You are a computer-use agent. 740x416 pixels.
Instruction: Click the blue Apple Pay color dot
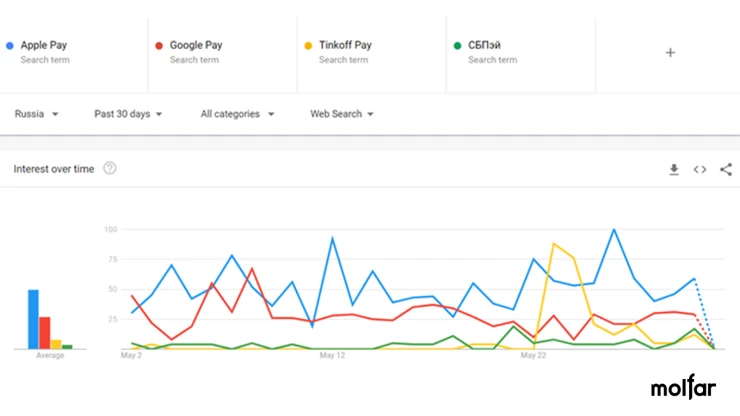[9, 46]
